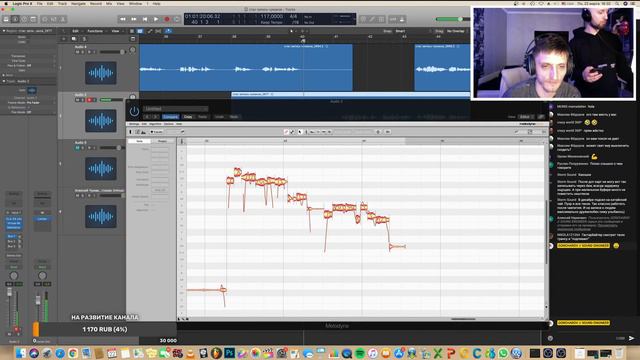The width and height of the screenshot is (640, 360).
Task: Unmute the Audio 5 track M button
Action: (77, 148)
